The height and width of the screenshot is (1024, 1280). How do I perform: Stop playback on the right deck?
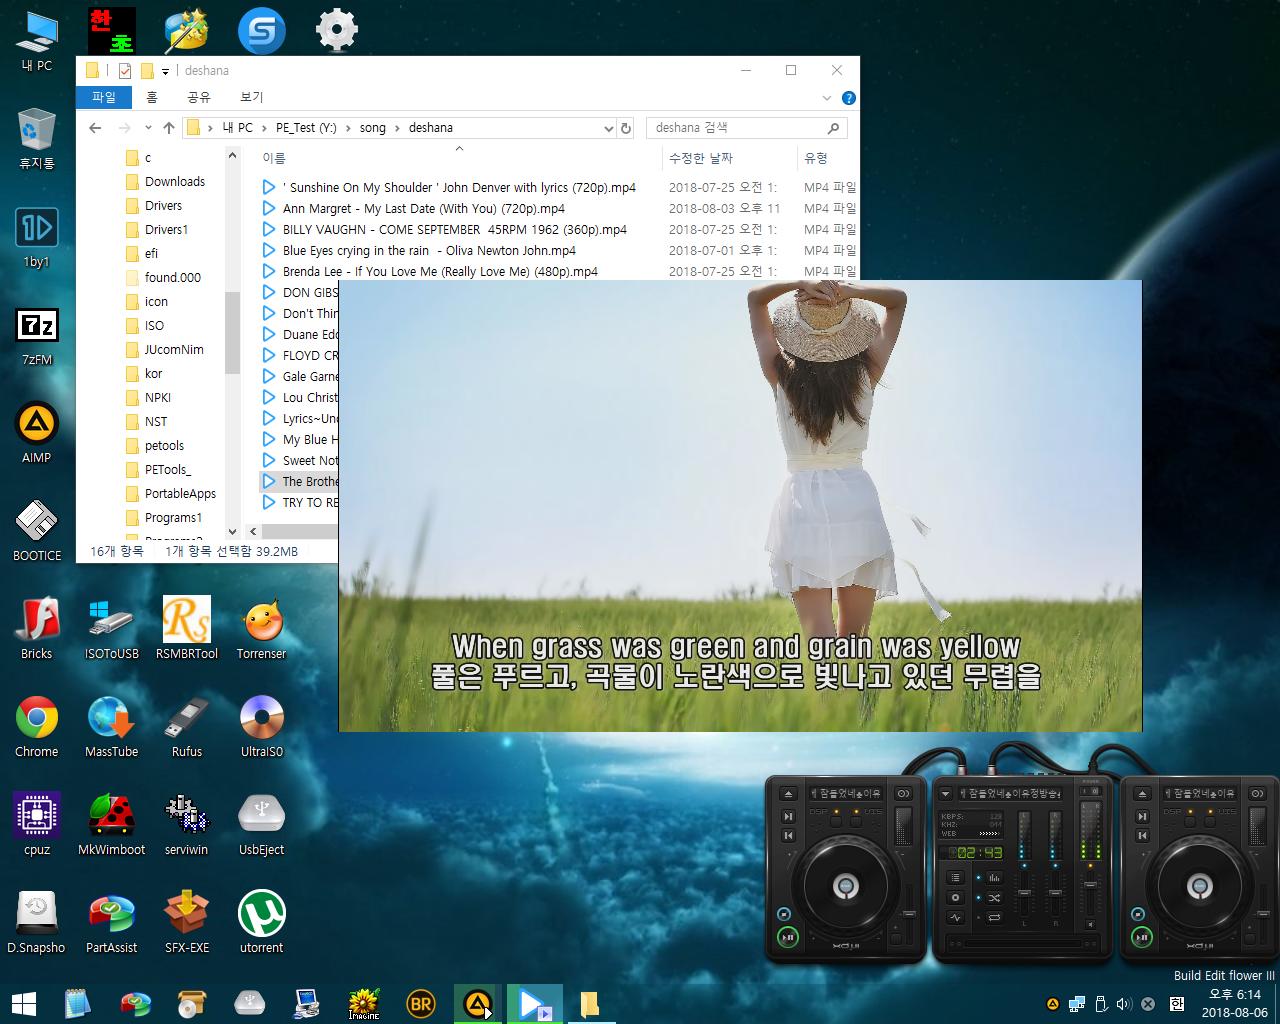(x=1138, y=913)
